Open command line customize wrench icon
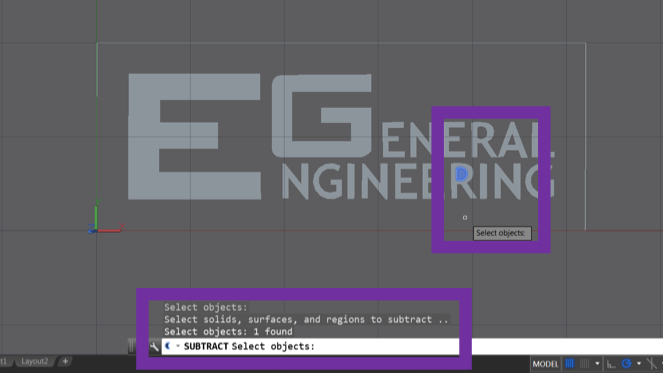 click(154, 347)
